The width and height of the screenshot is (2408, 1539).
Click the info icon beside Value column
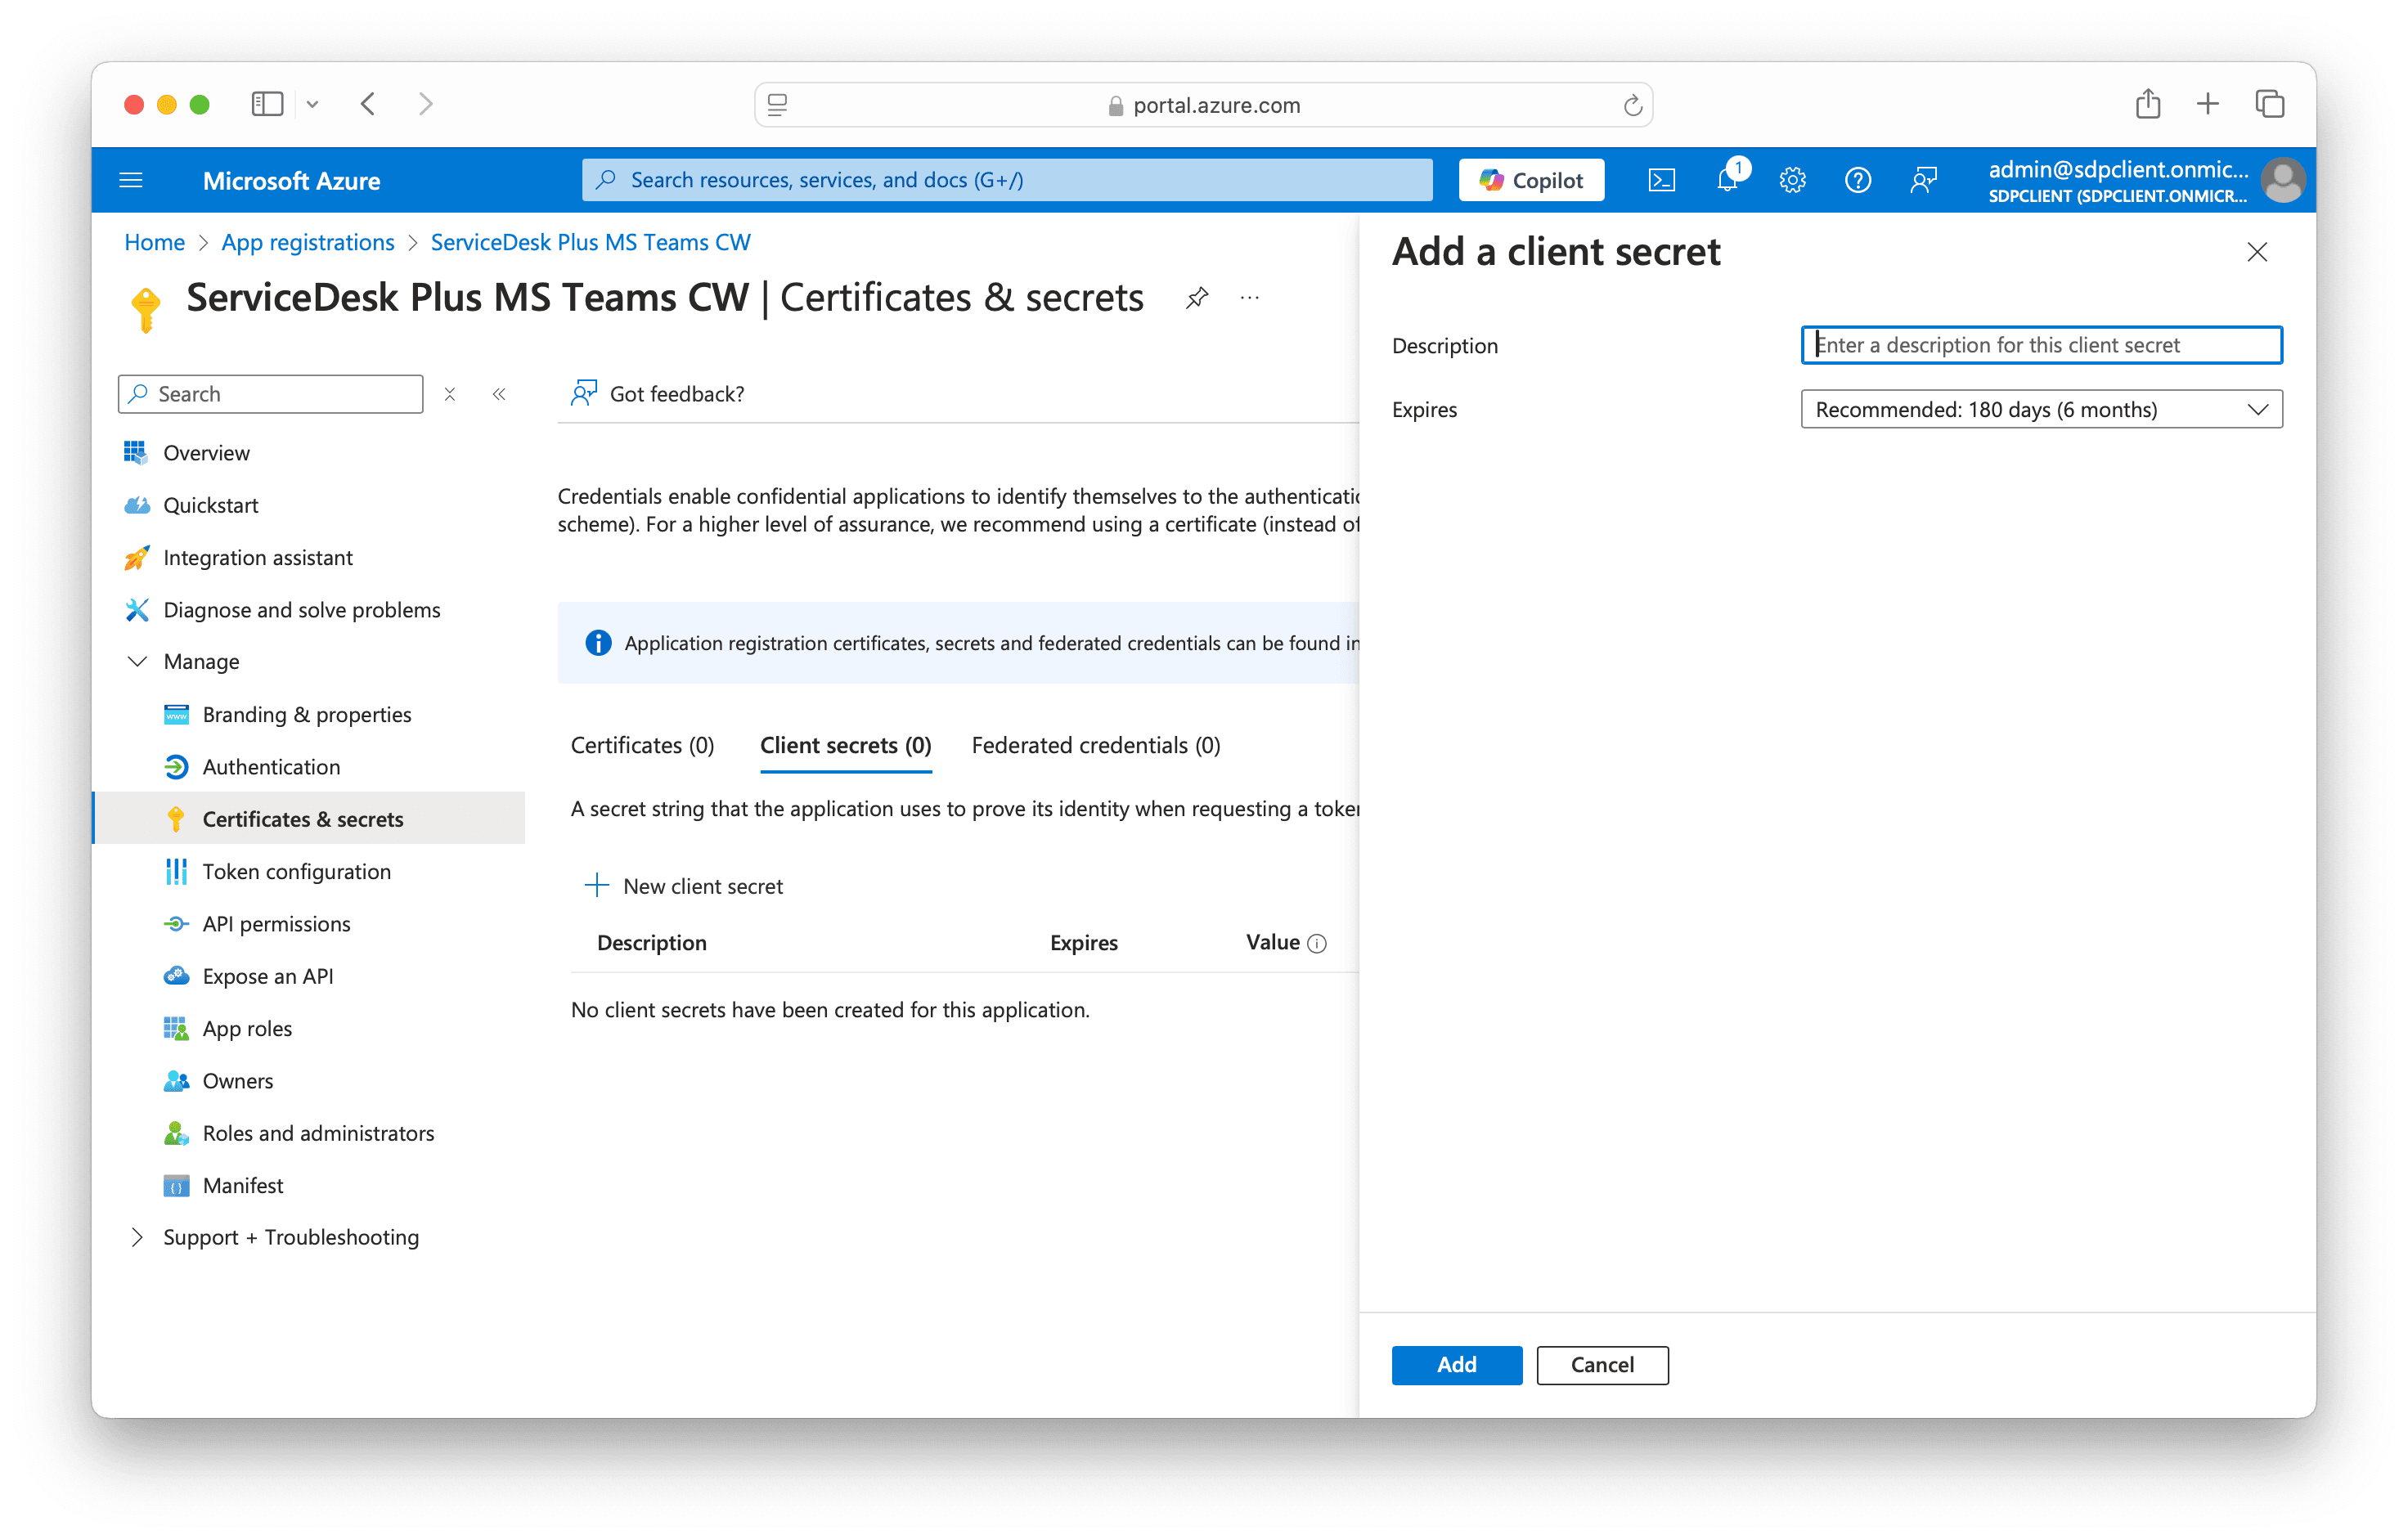[1317, 943]
